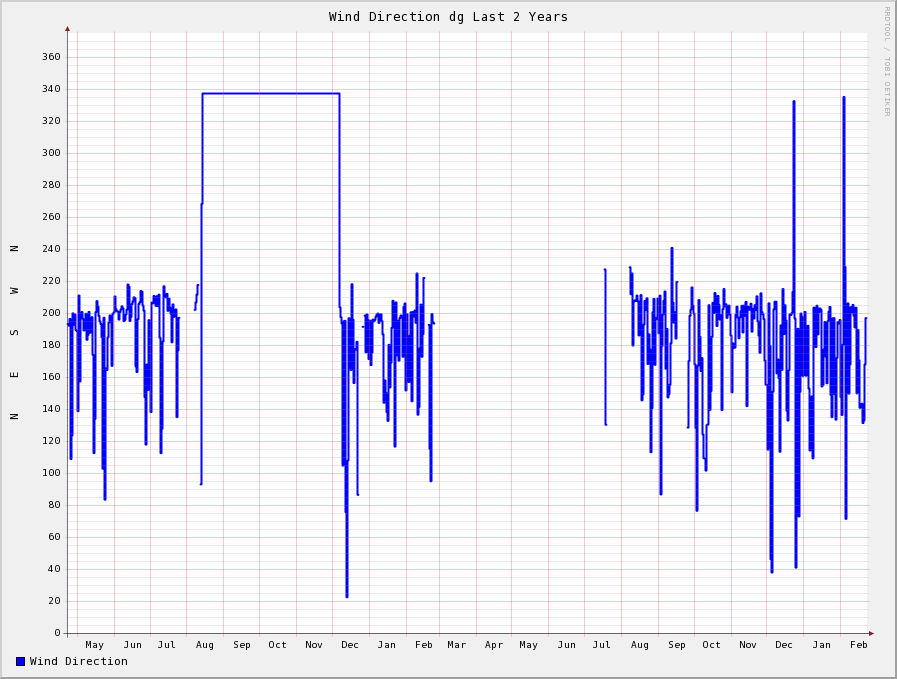Click the 300 y-axis tick label
The height and width of the screenshot is (679, 897).
pyautogui.click(x=51, y=153)
